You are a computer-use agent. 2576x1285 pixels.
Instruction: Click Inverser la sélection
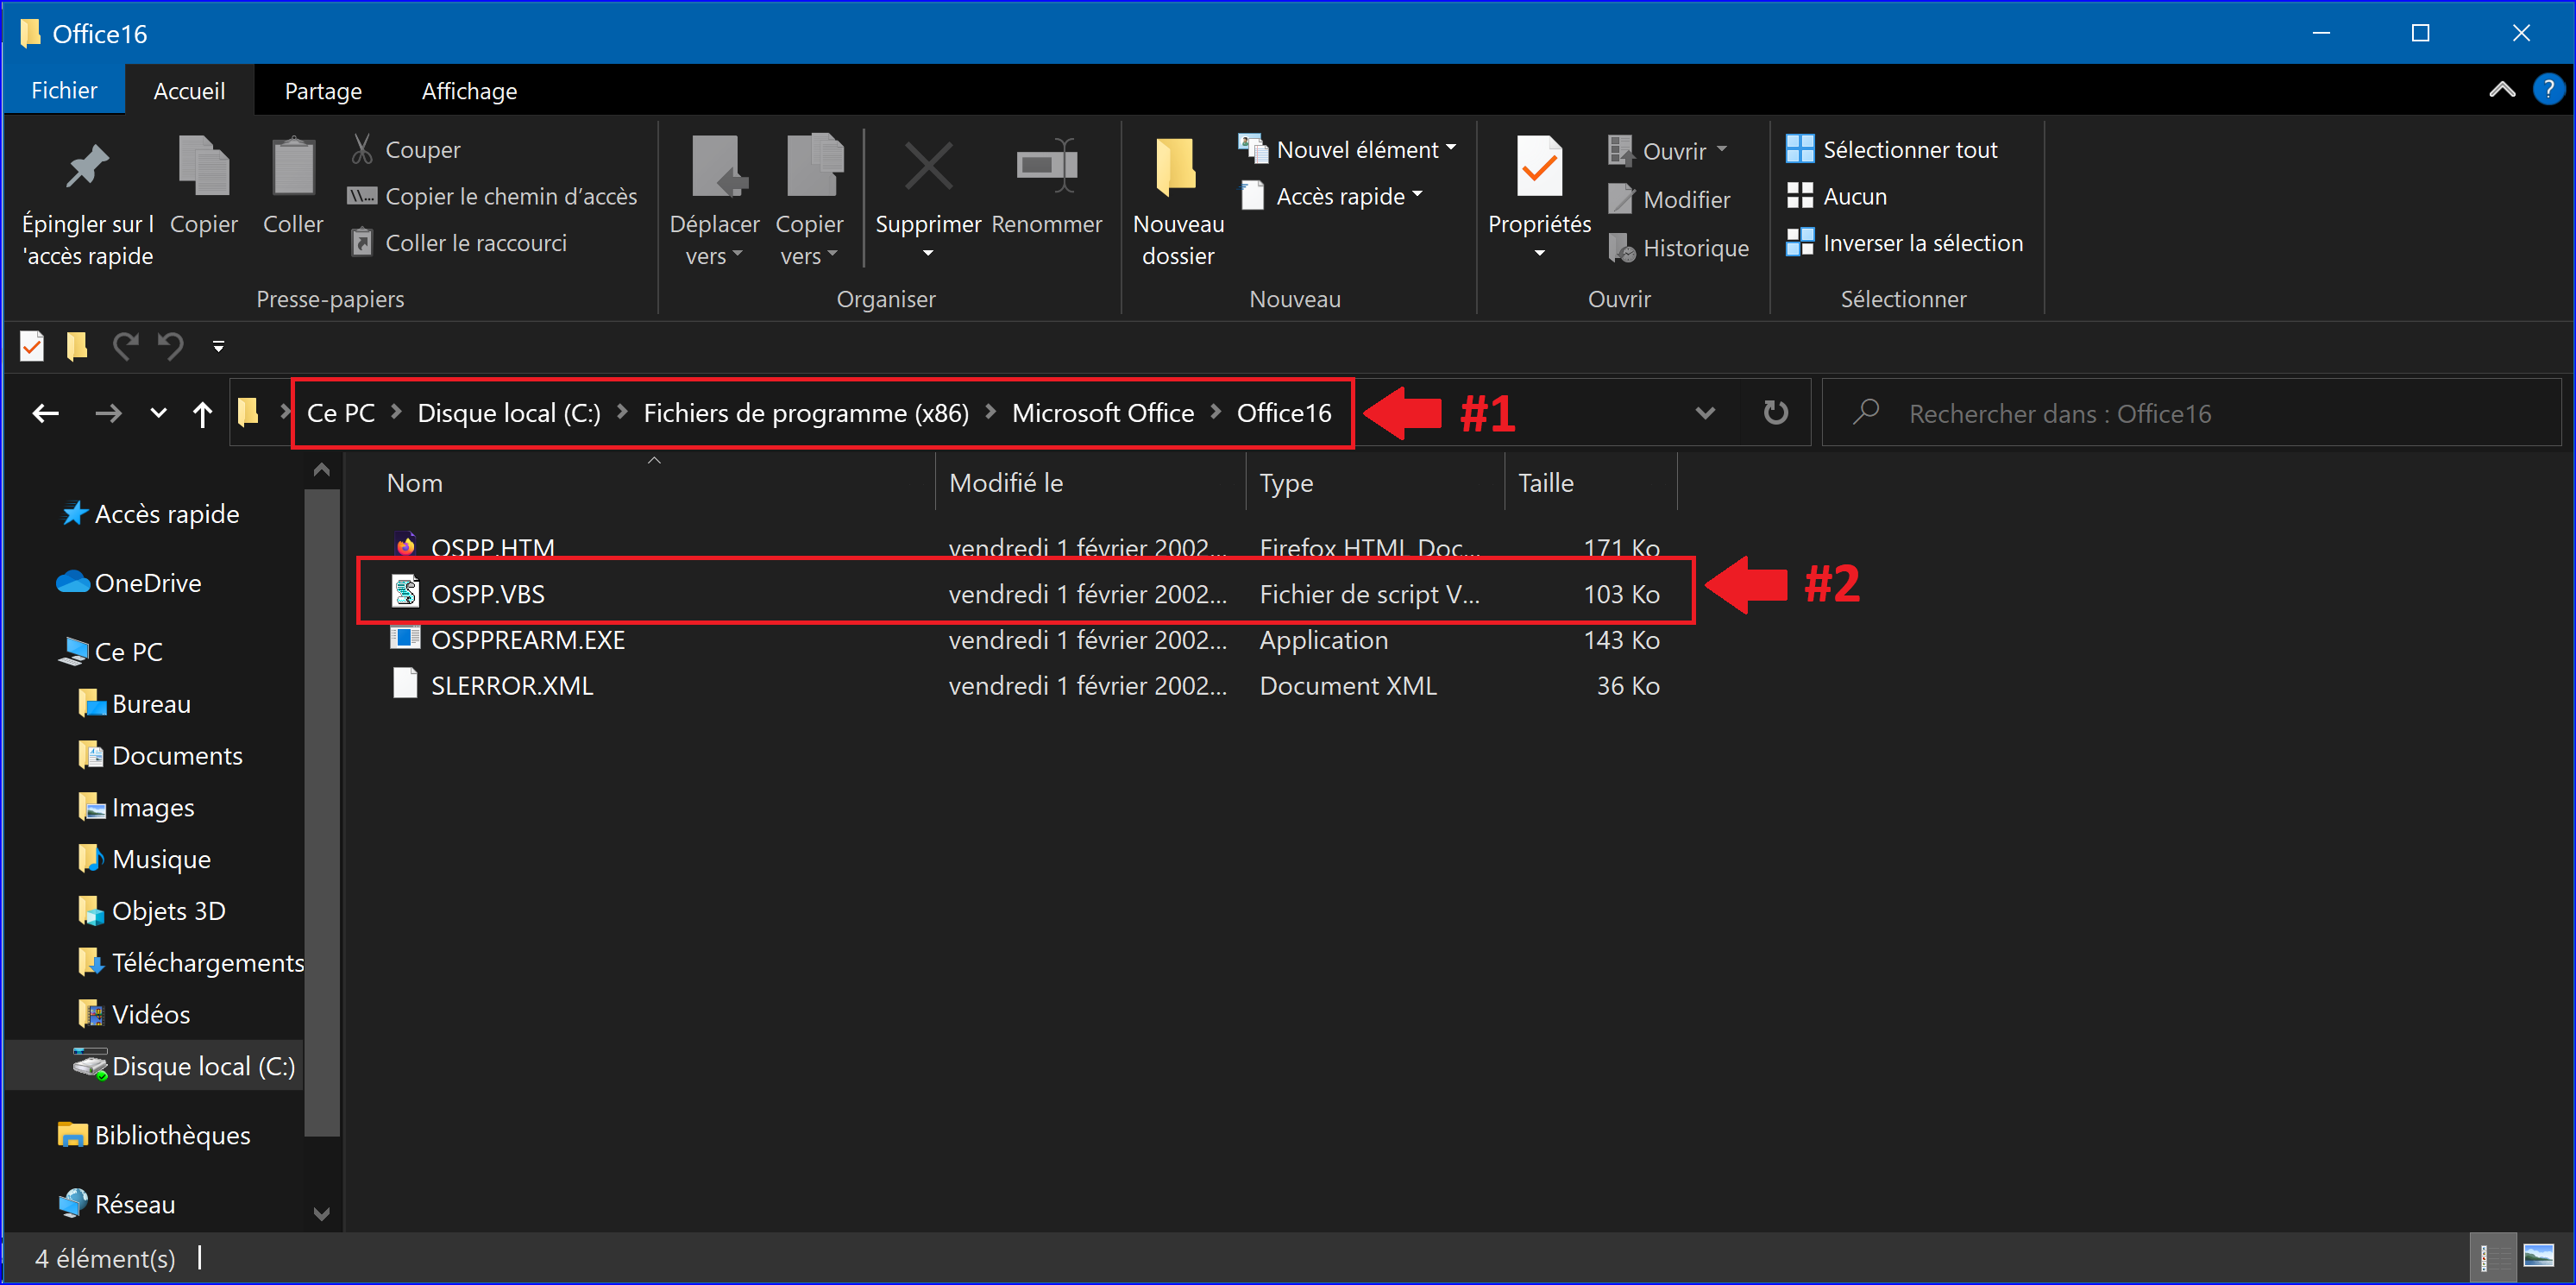(x=1905, y=243)
